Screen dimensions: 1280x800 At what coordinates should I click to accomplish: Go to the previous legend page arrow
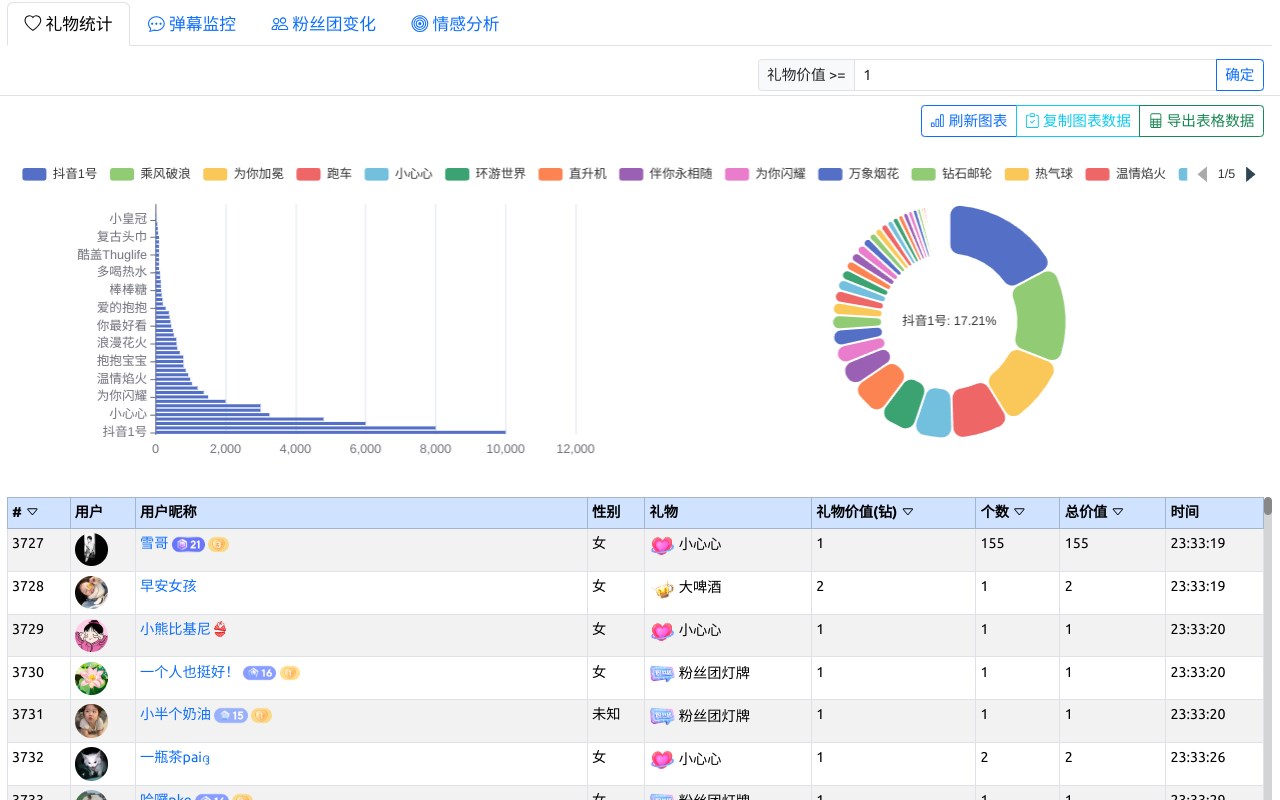pos(1203,174)
